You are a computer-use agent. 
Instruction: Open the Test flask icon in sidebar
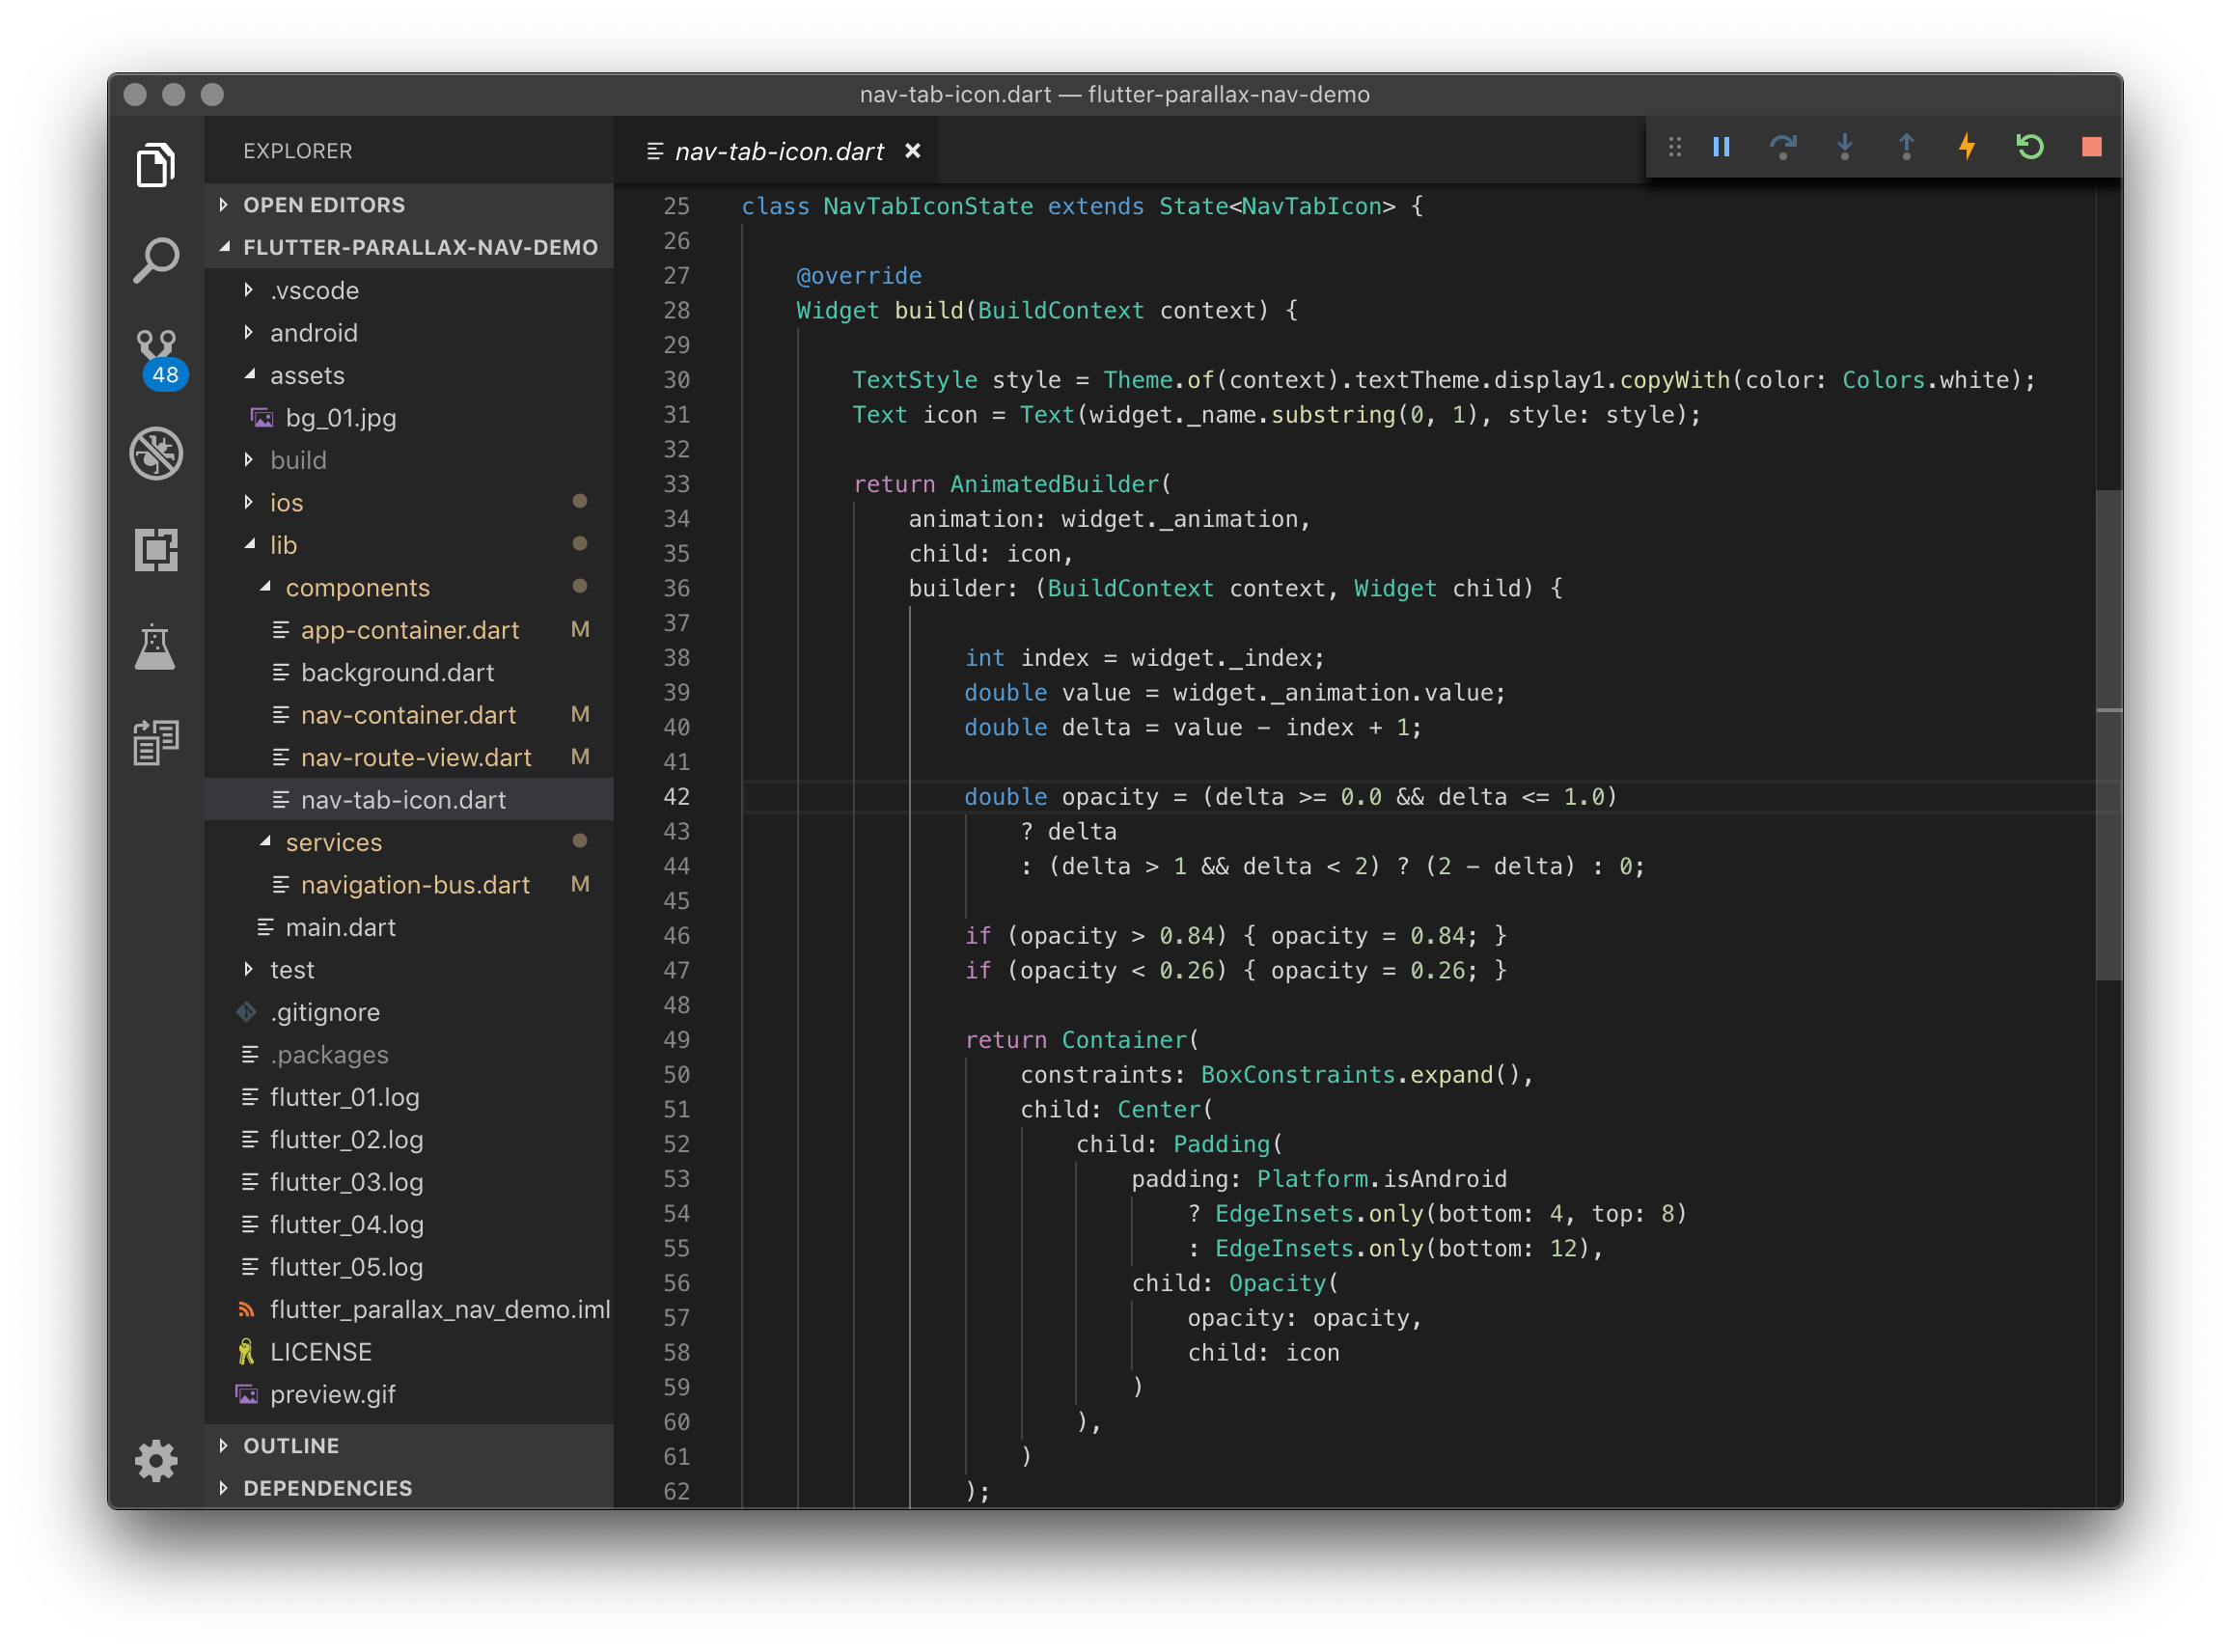click(157, 647)
